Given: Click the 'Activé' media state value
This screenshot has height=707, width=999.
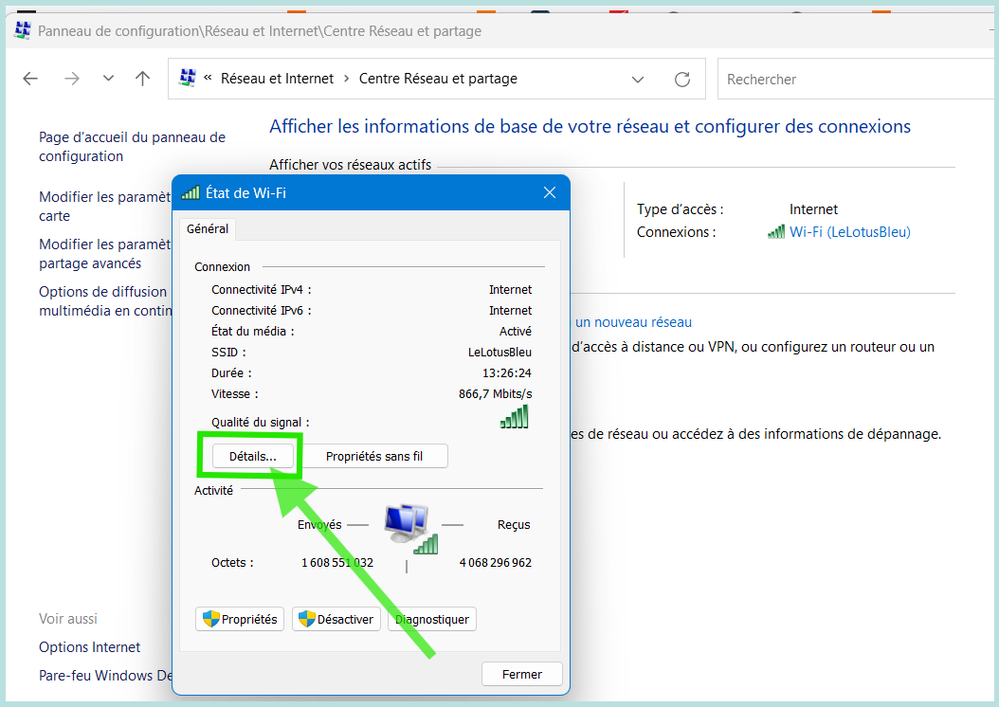Looking at the screenshot, I should (515, 331).
